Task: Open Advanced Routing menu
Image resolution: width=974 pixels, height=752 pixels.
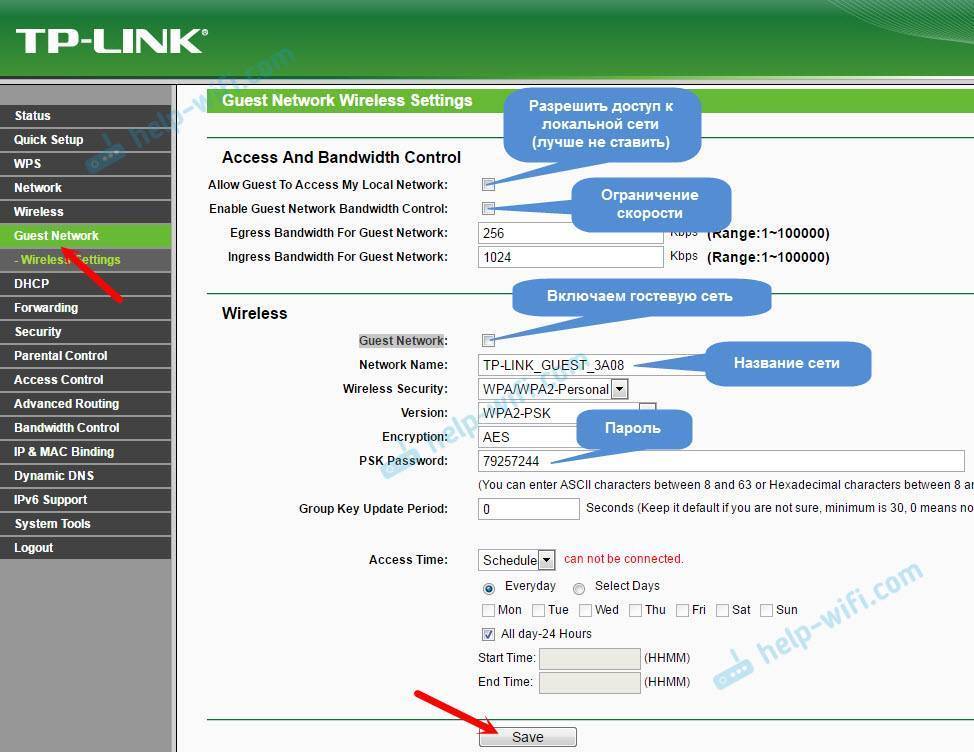Action: tap(85, 404)
